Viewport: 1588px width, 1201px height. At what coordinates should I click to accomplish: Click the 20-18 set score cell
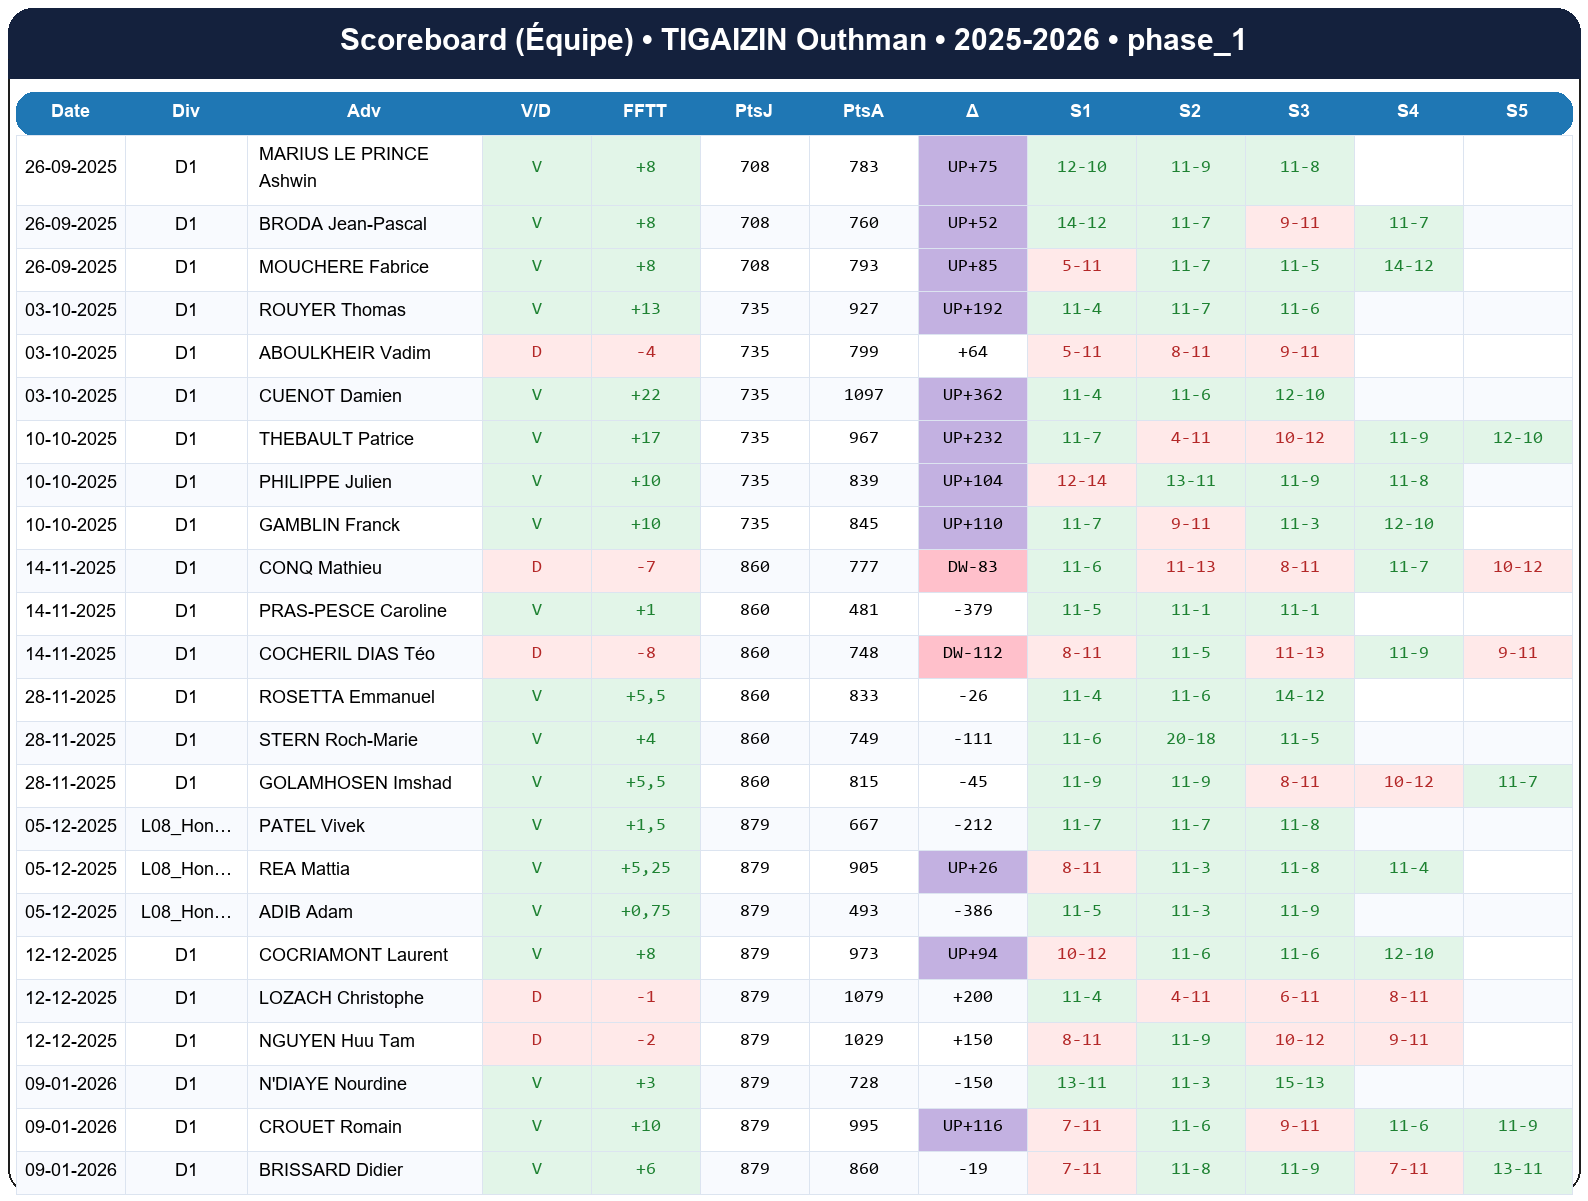(1190, 739)
